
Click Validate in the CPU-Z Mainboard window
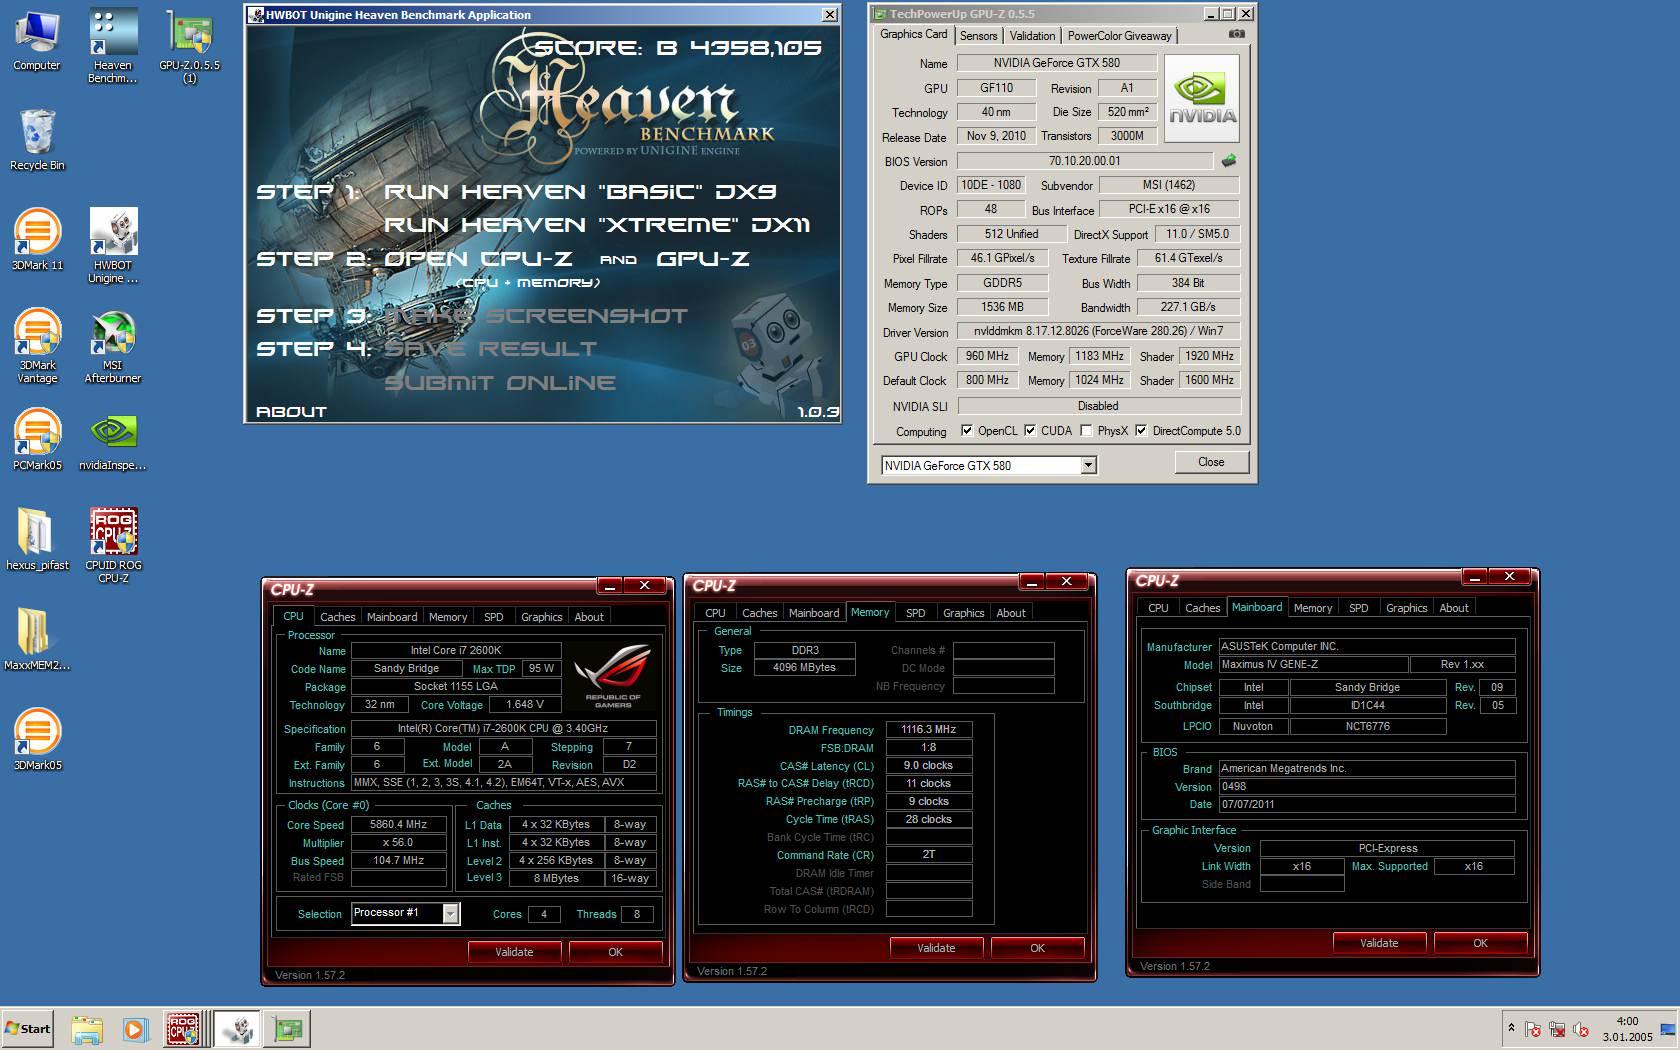[x=1379, y=943]
